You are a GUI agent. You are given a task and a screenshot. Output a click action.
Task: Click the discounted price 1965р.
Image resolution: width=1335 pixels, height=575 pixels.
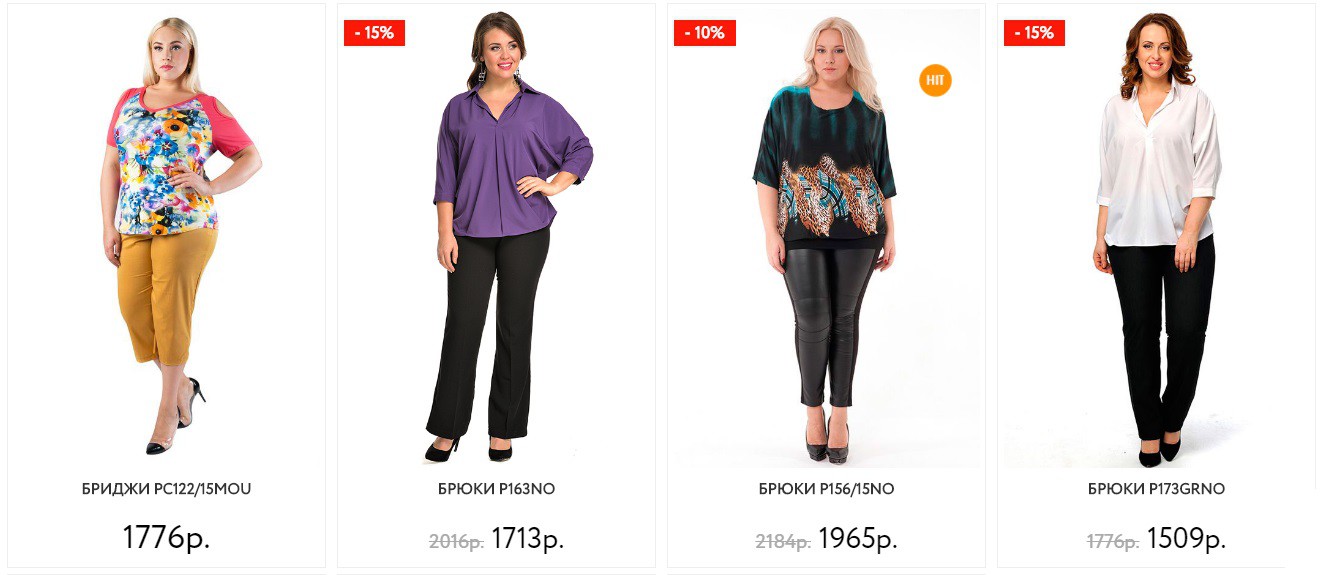coord(858,540)
